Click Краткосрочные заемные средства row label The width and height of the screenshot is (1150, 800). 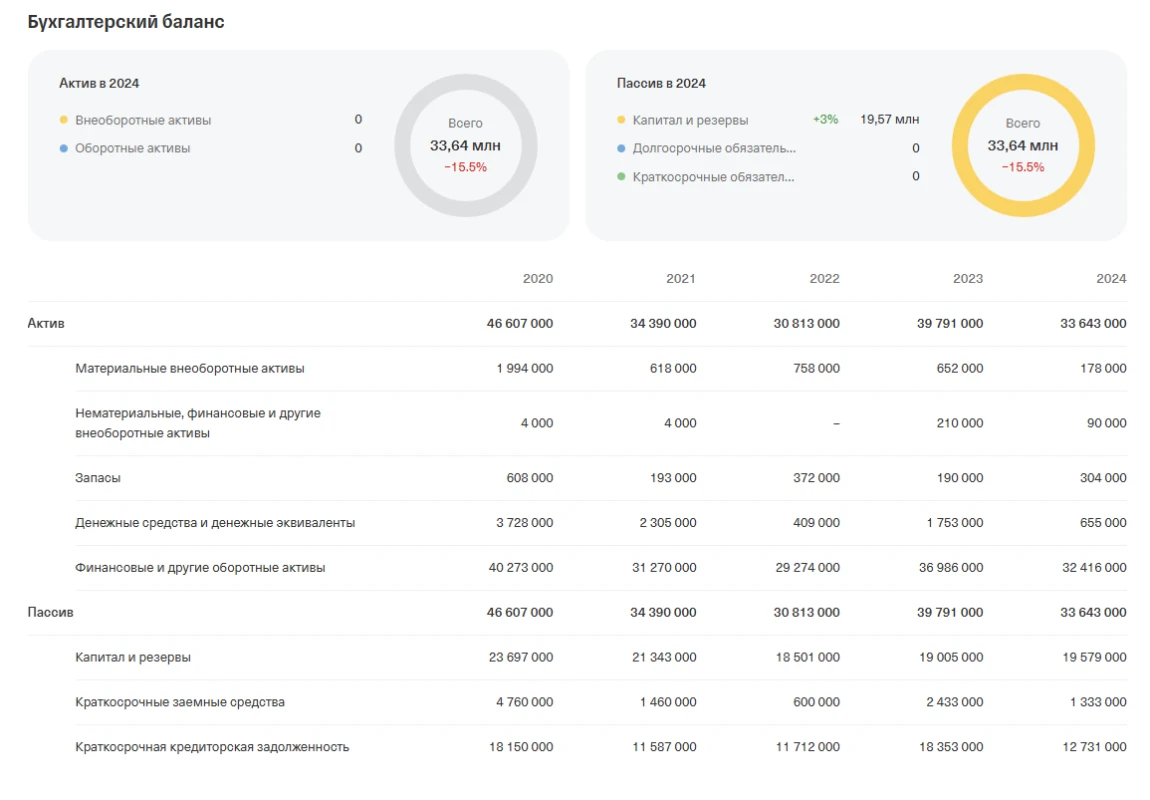[179, 702]
